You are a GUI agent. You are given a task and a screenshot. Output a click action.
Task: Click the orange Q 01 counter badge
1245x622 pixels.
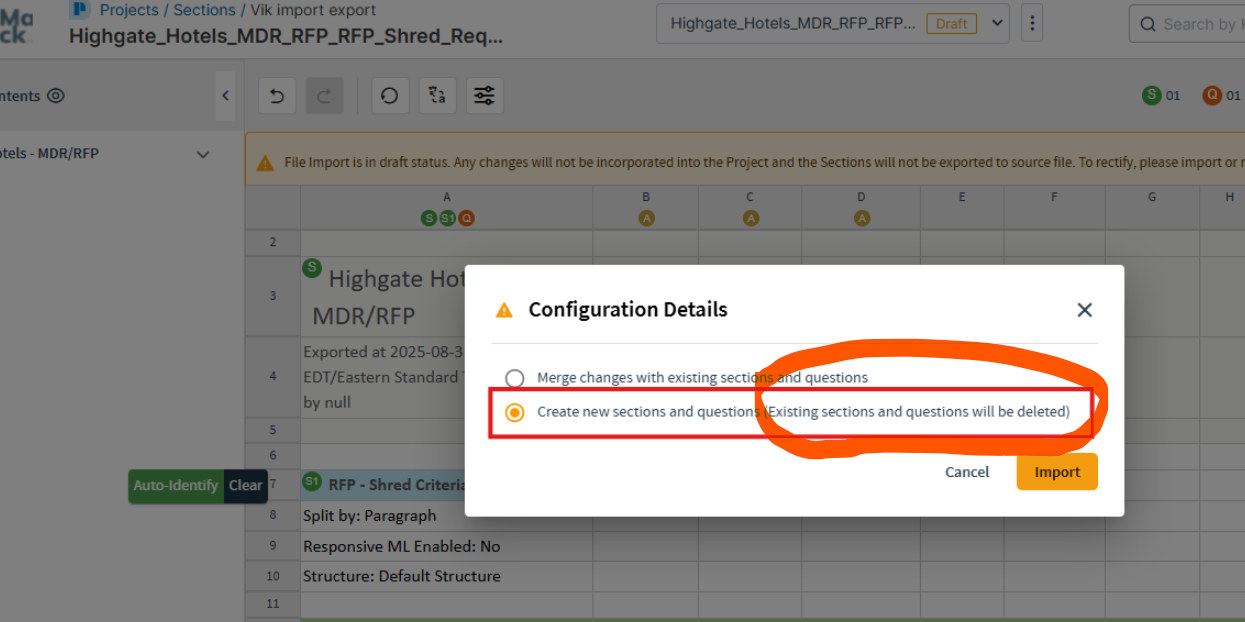point(1222,96)
